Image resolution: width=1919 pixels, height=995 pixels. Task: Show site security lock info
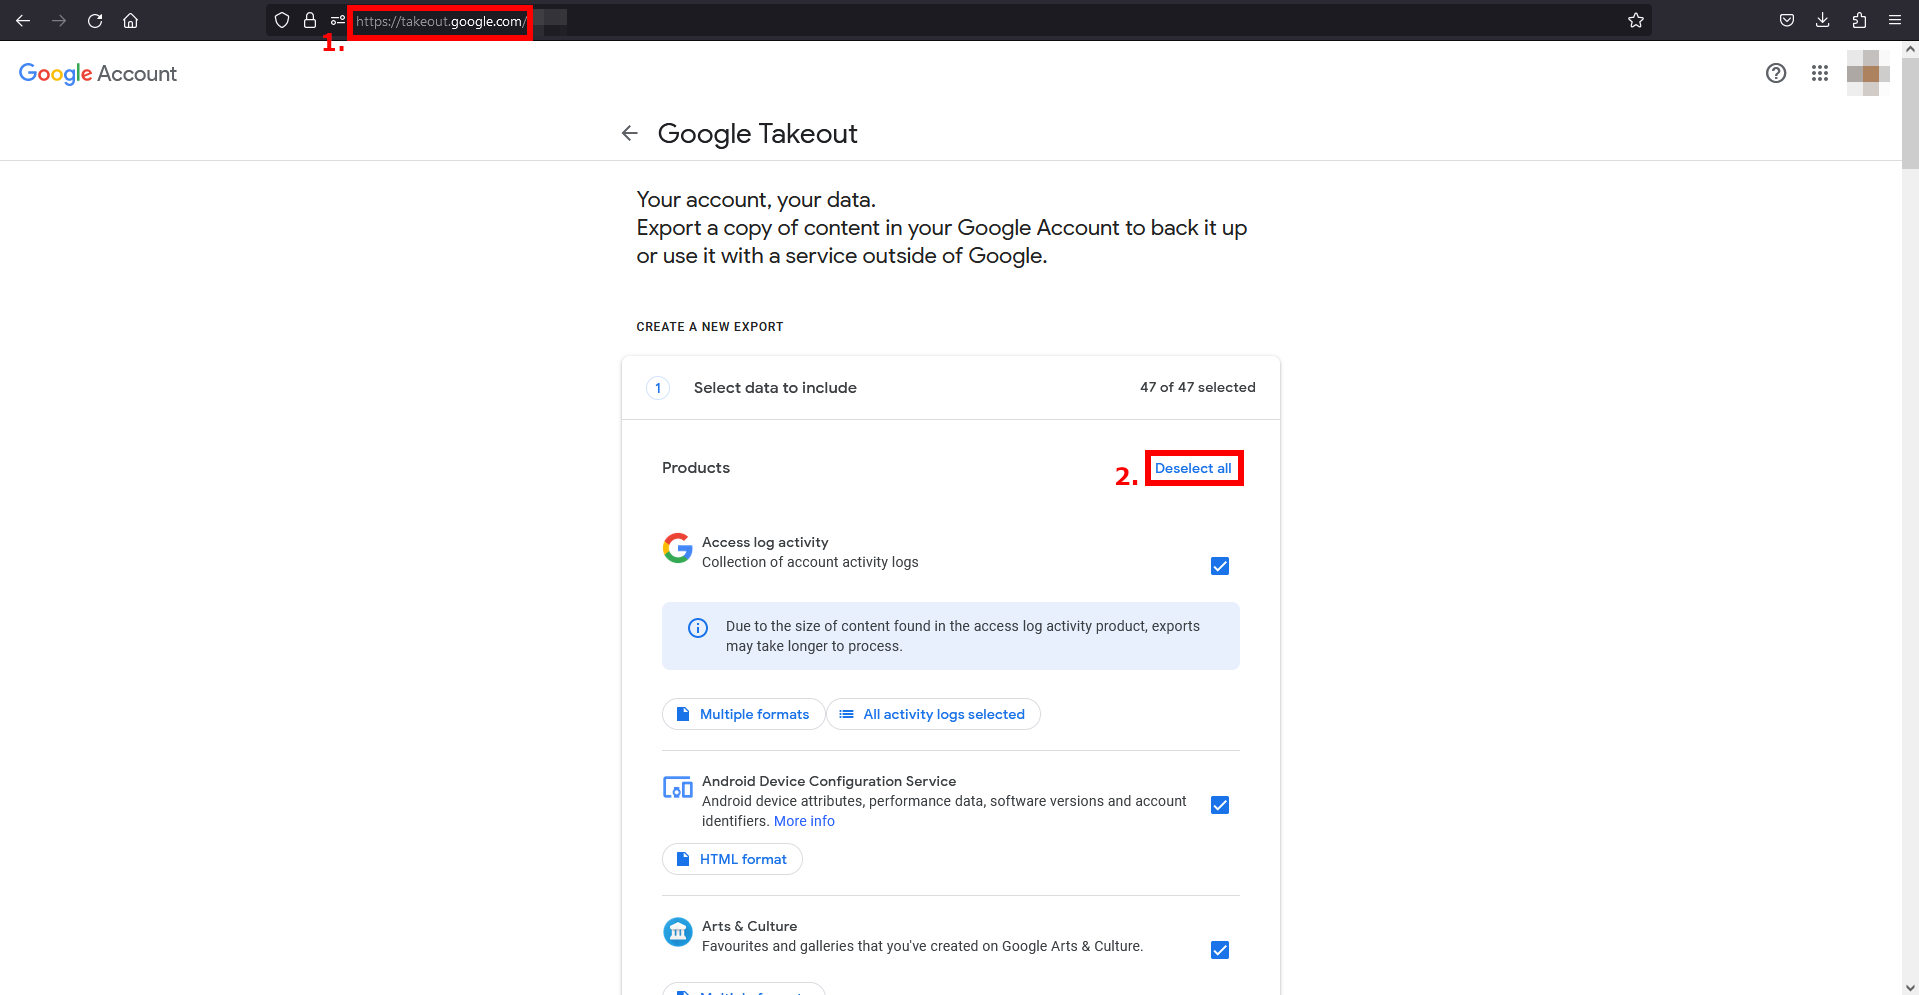310,20
